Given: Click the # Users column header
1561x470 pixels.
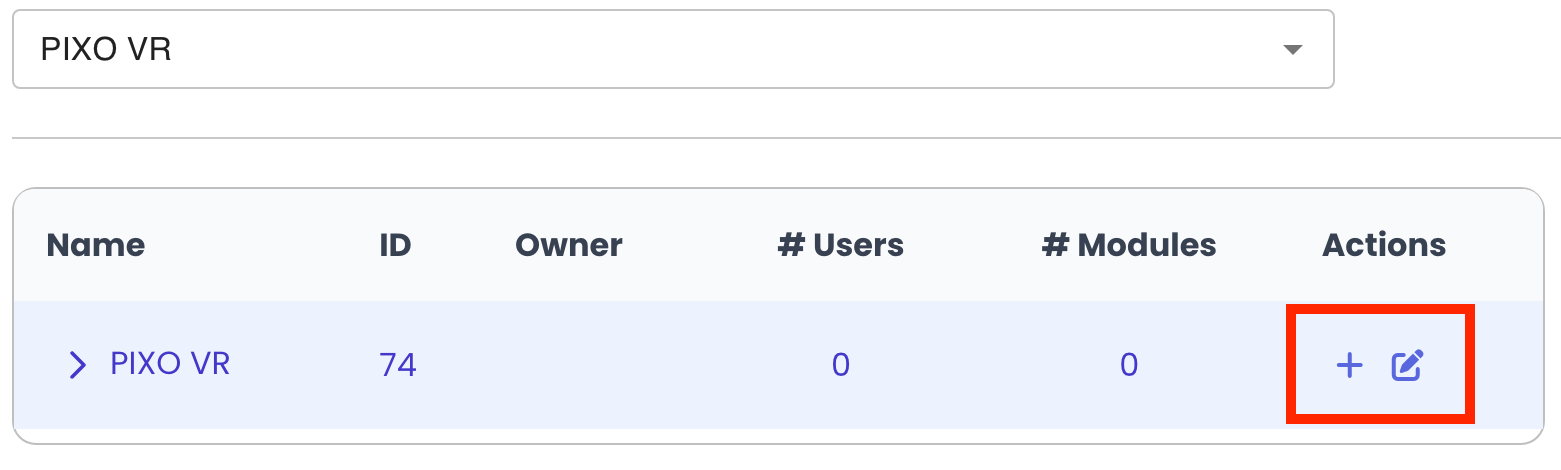Looking at the screenshot, I should click(x=840, y=245).
